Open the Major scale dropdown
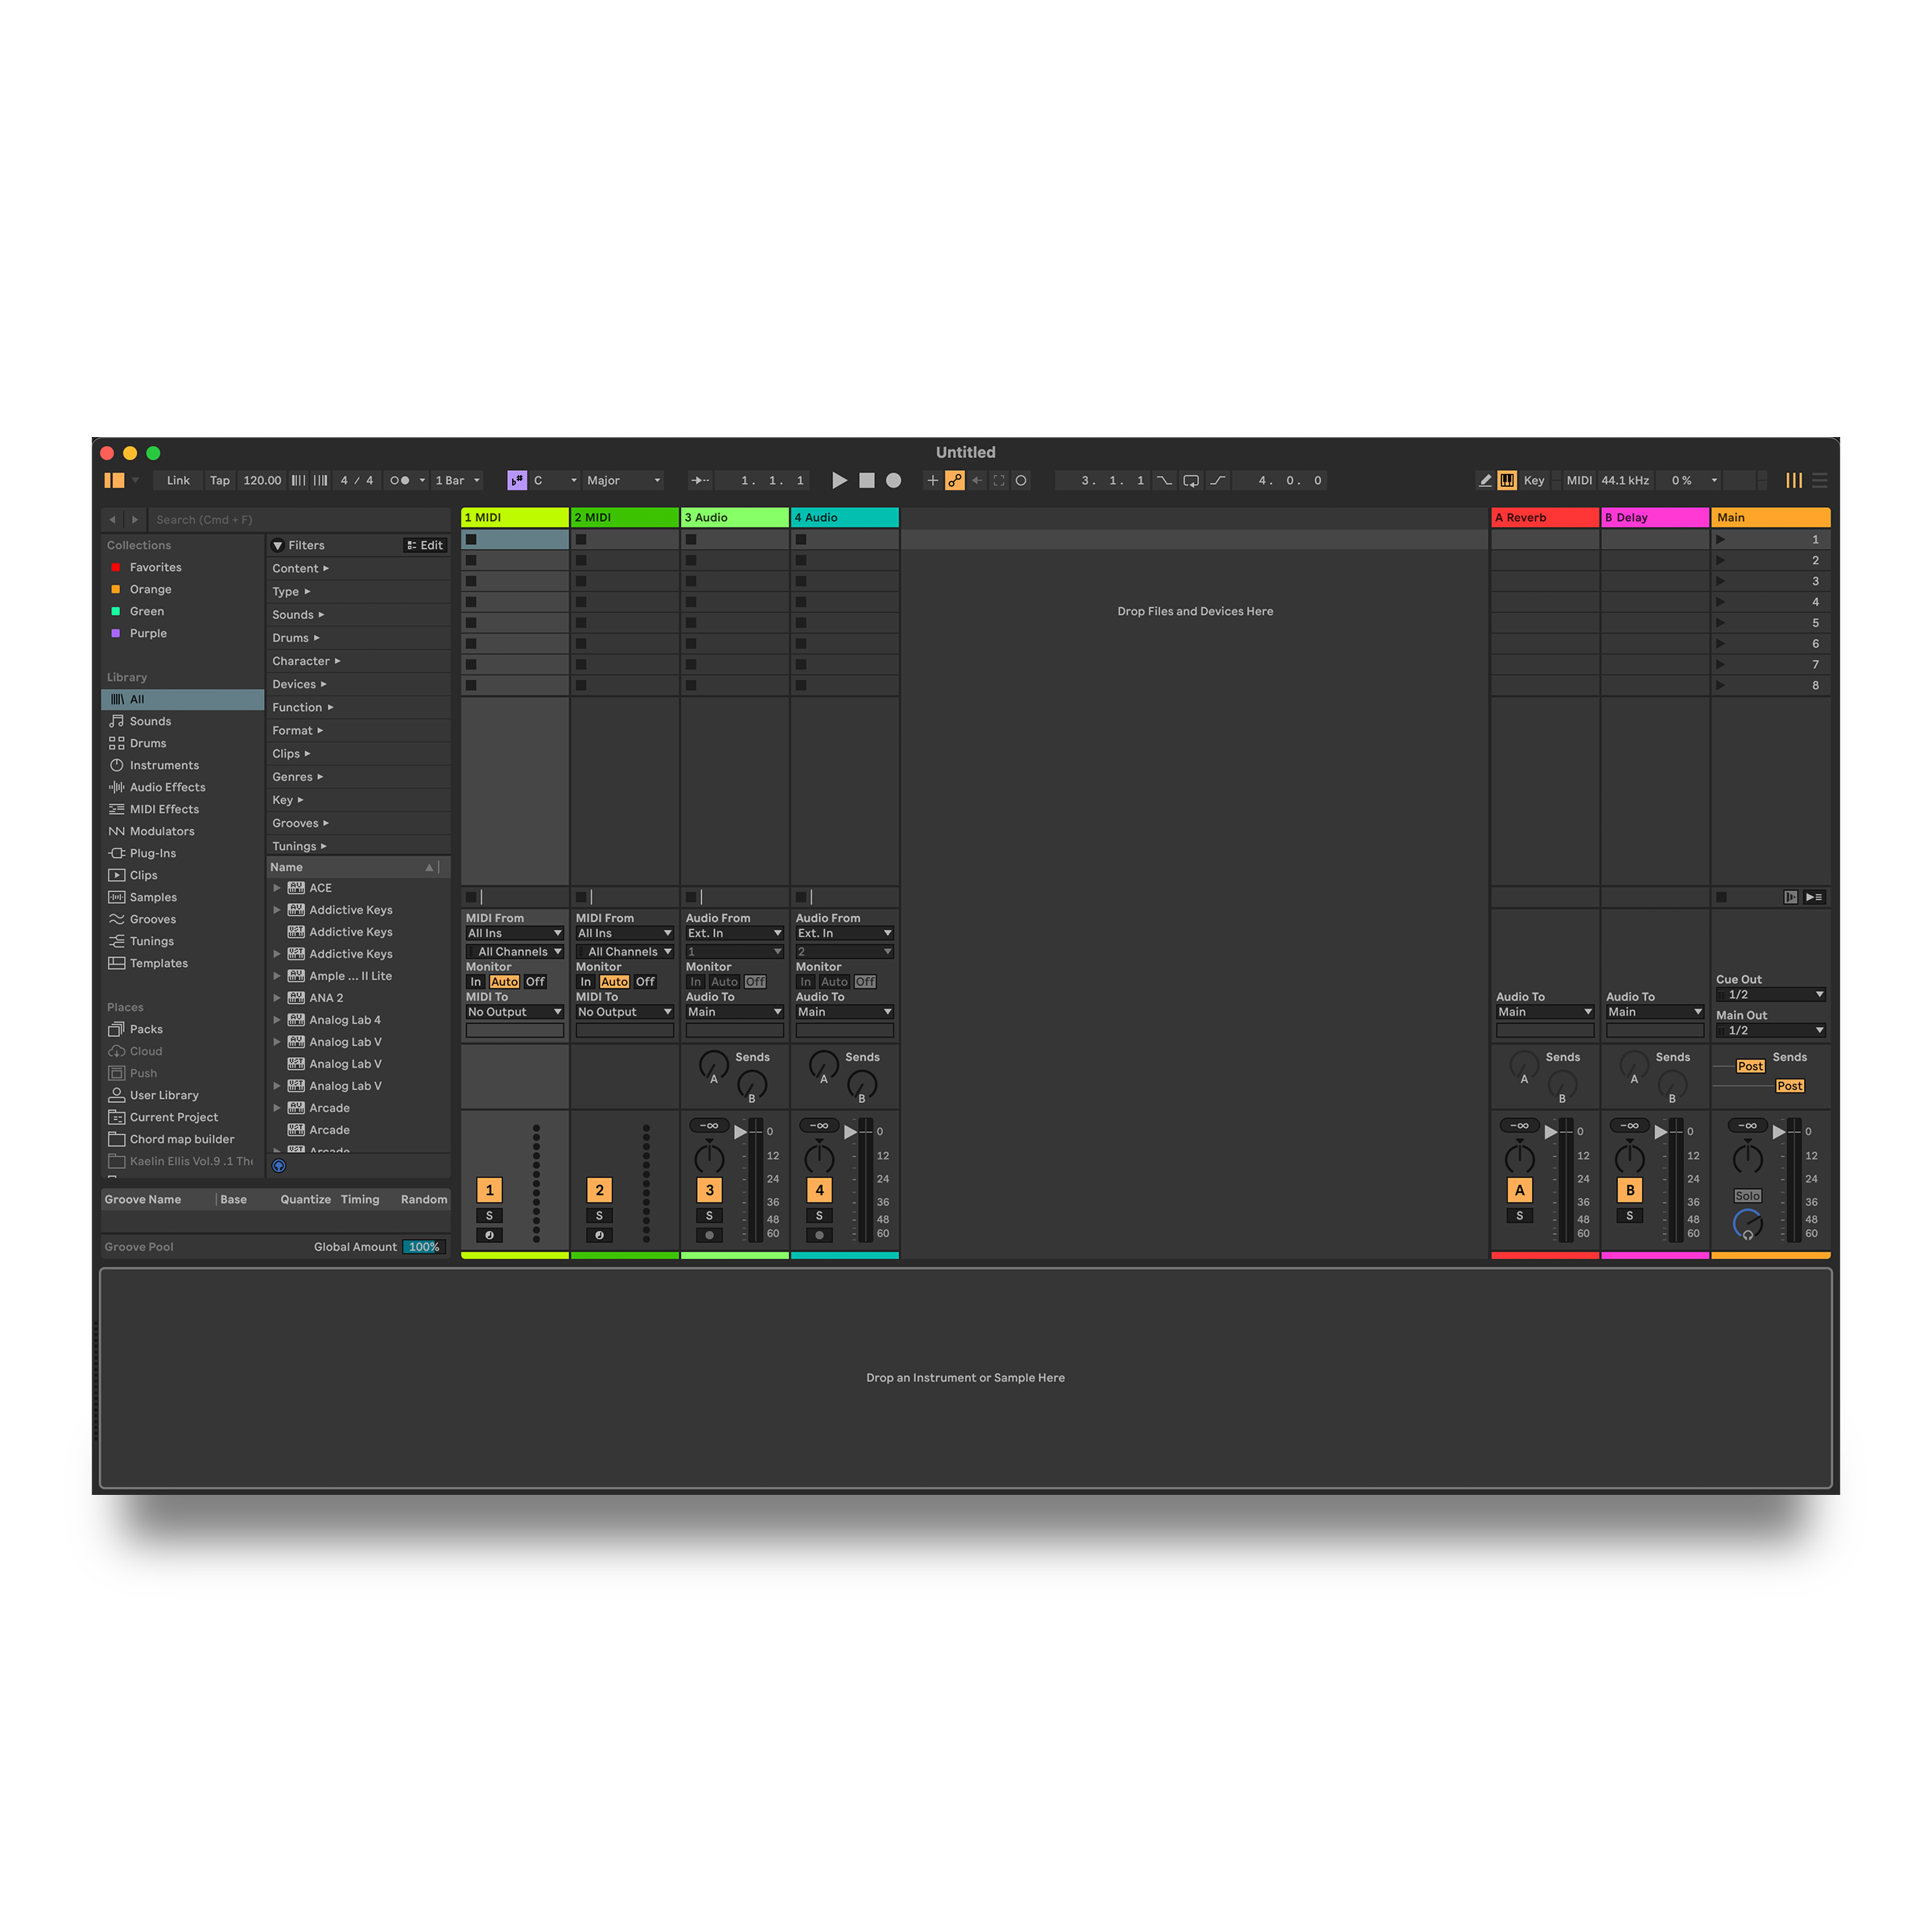 point(623,480)
